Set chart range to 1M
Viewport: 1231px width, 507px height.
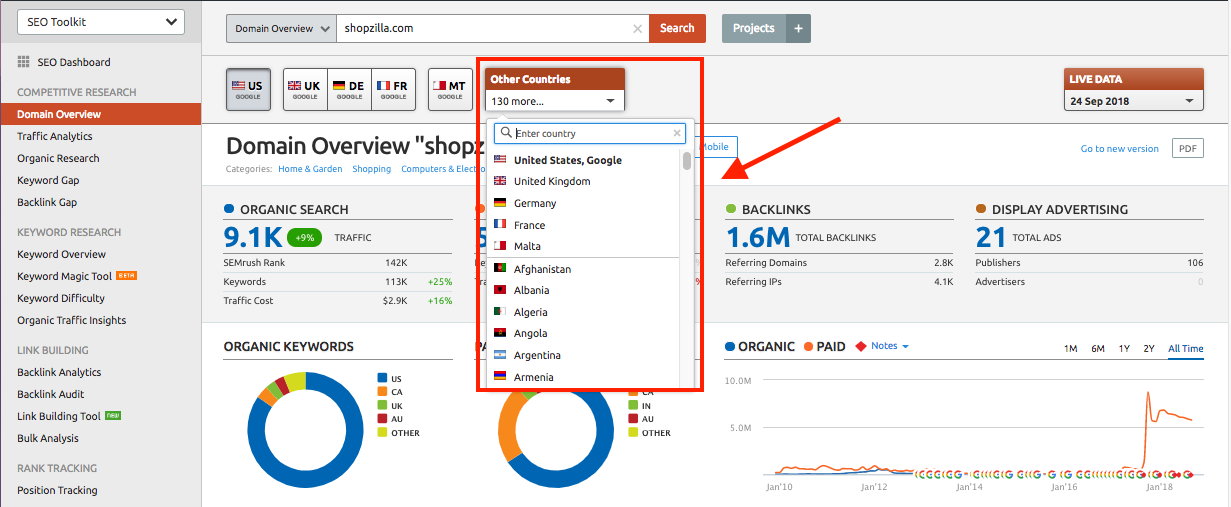(1070, 348)
